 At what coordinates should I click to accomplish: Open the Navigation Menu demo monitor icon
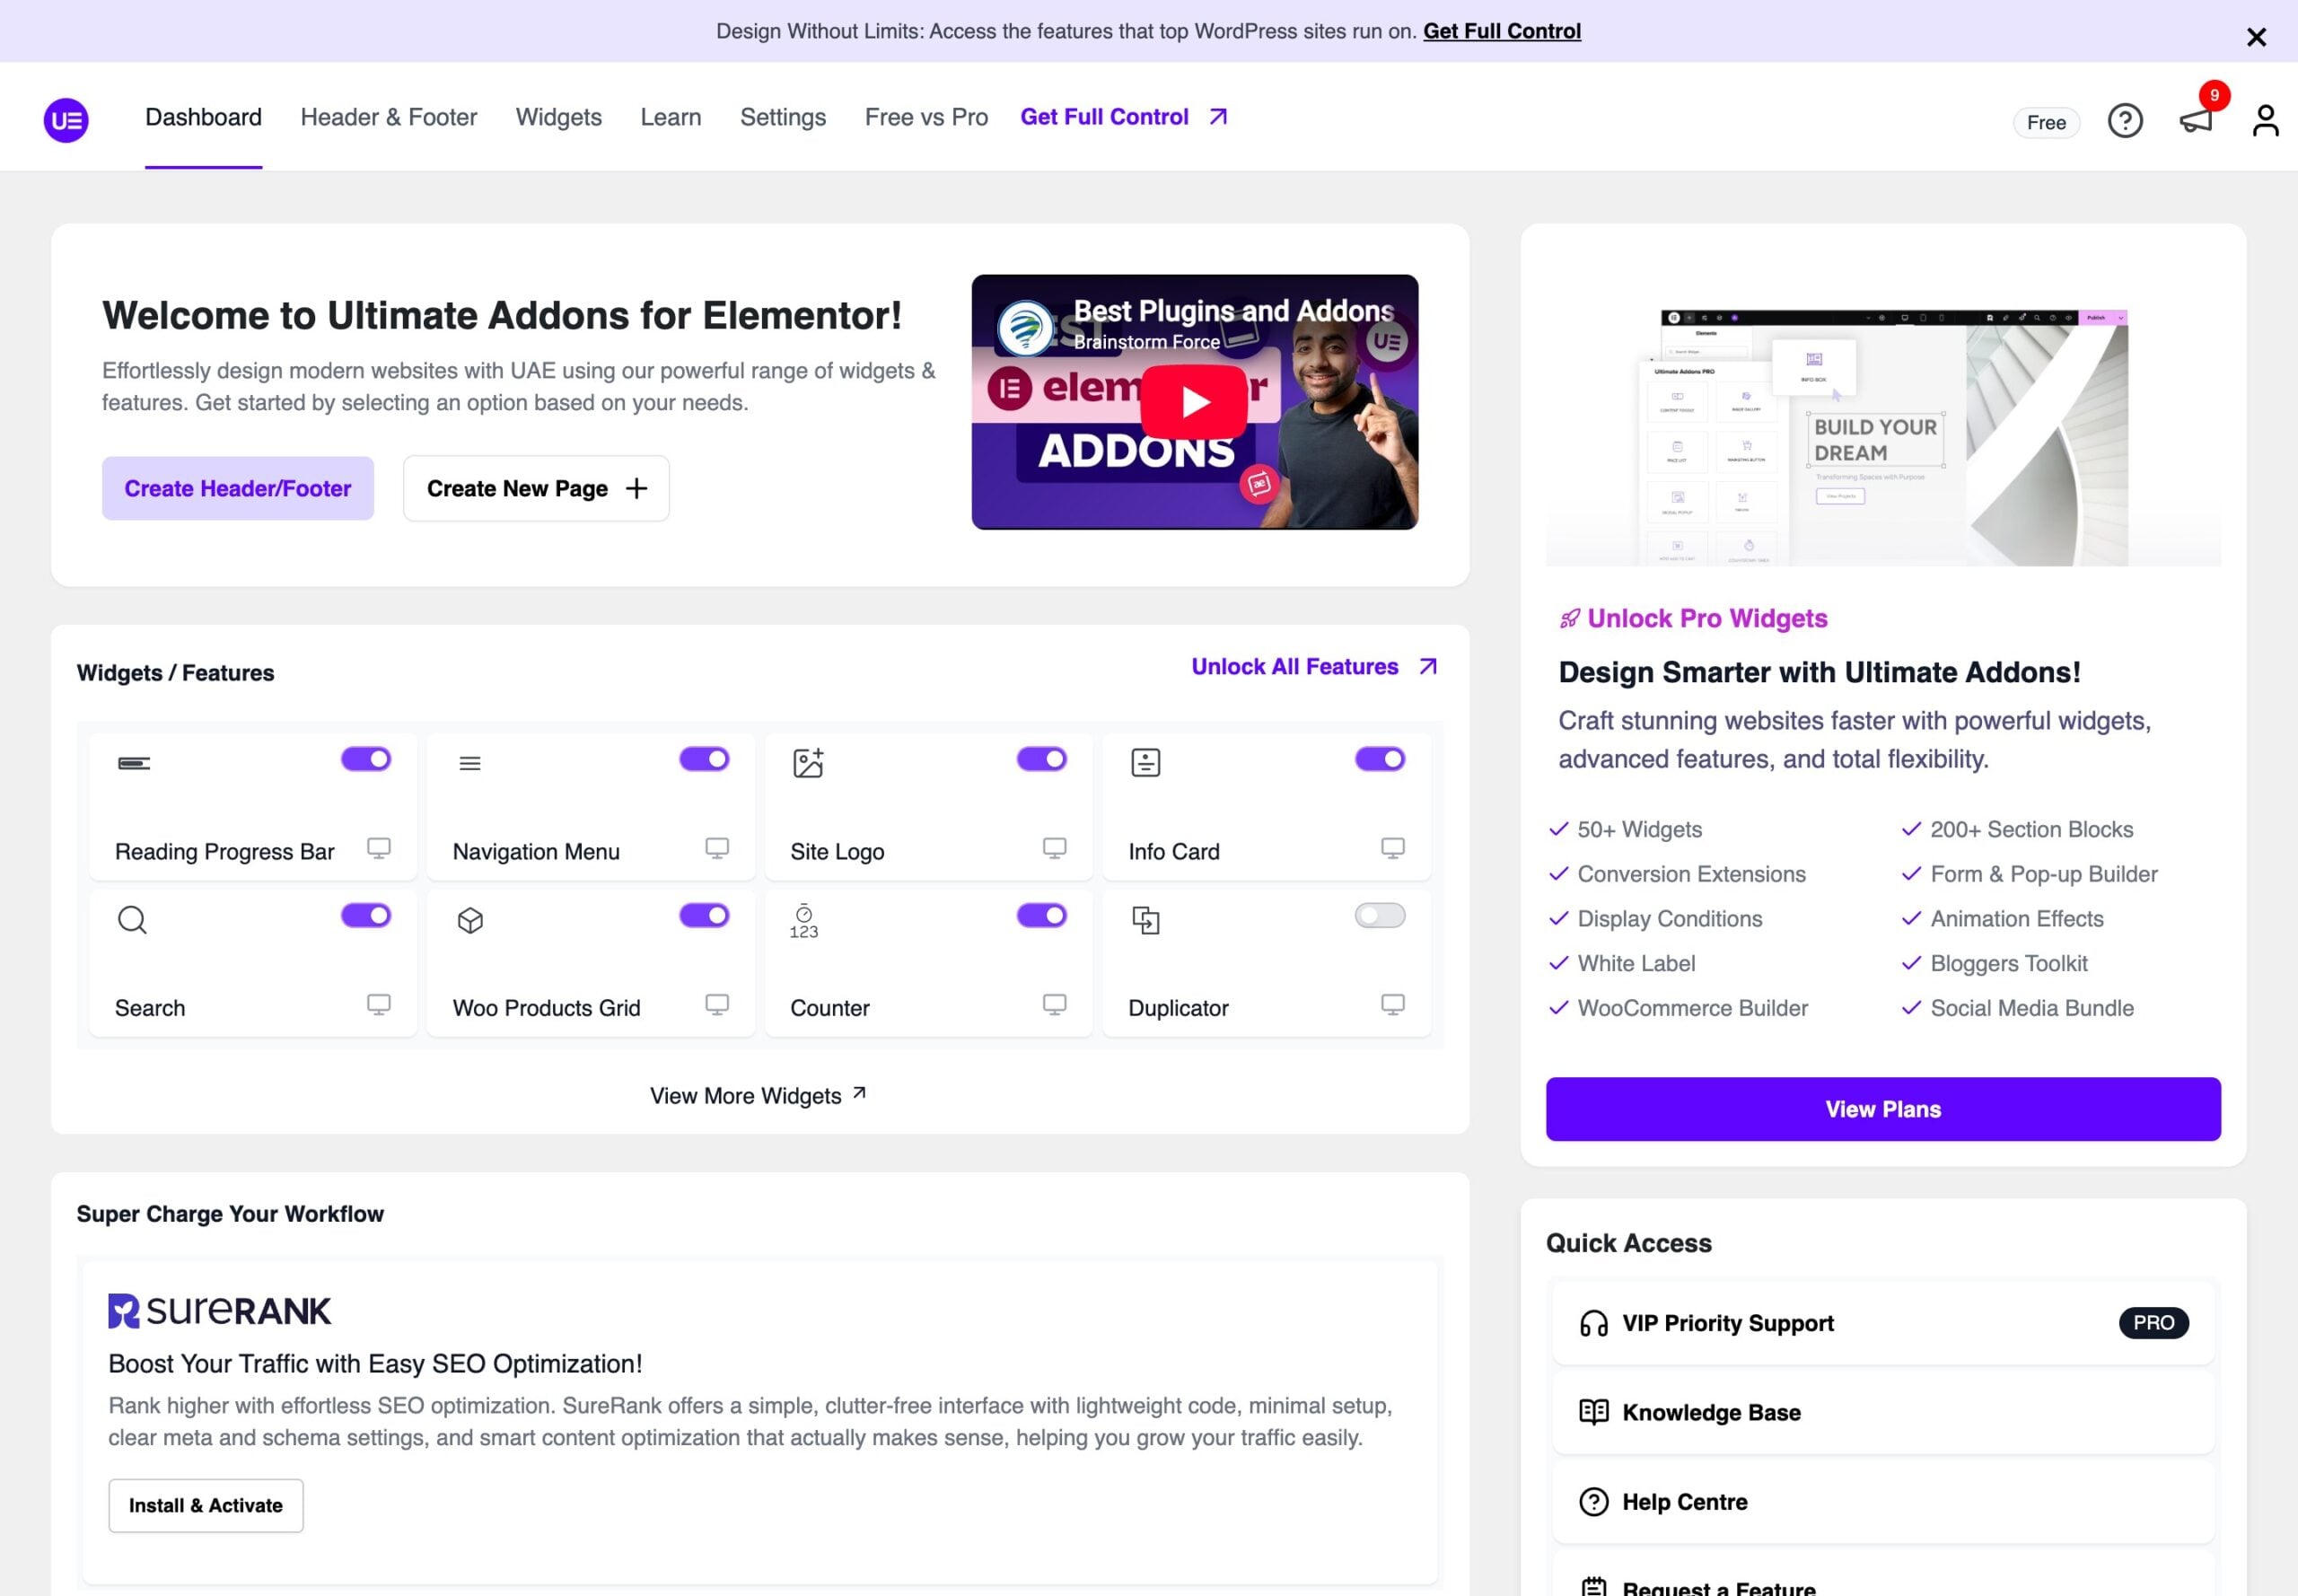pyautogui.click(x=717, y=848)
